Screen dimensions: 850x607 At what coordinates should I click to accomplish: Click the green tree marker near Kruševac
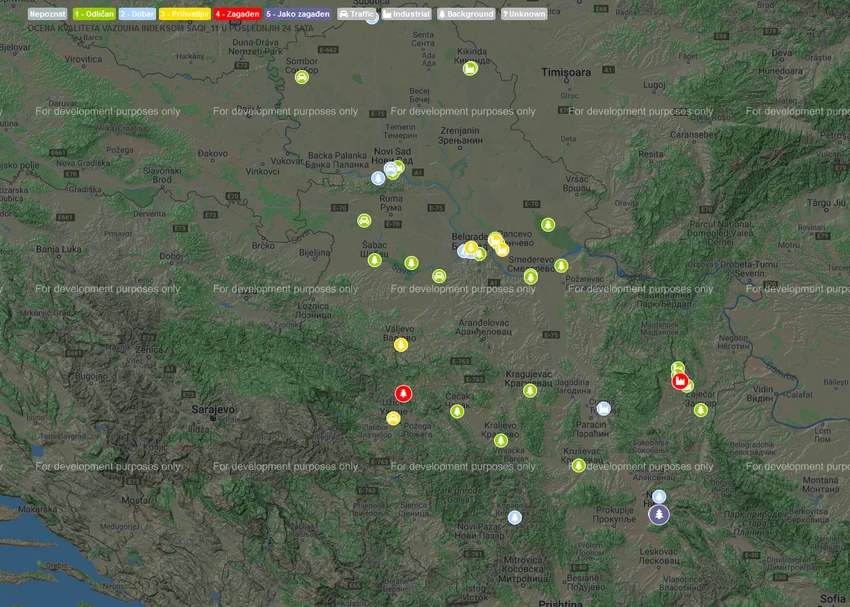click(578, 465)
